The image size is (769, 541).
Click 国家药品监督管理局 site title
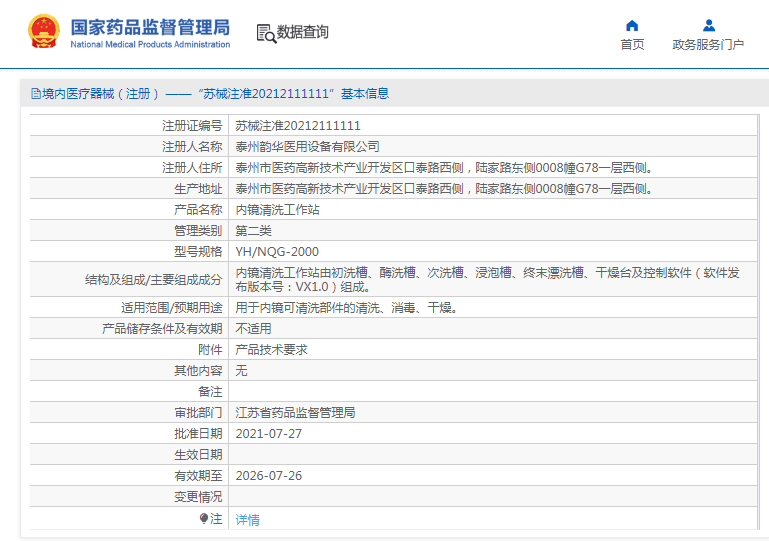pyautogui.click(x=150, y=27)
